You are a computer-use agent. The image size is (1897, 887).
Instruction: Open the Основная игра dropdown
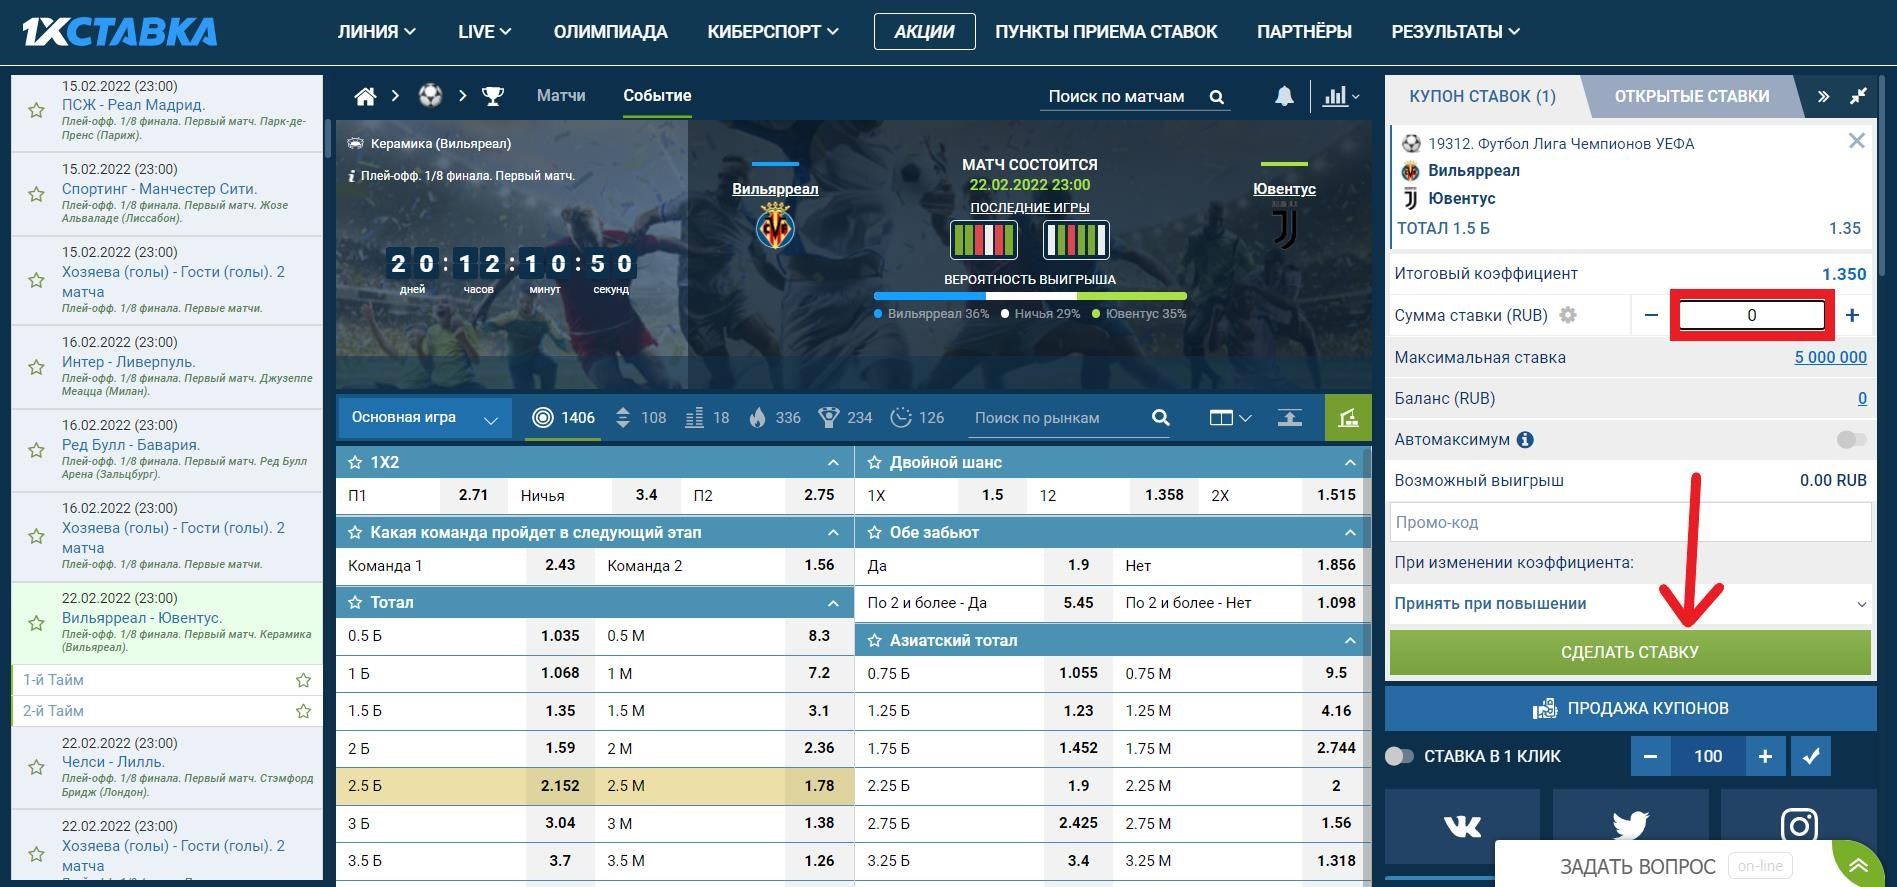coord(424,418)
